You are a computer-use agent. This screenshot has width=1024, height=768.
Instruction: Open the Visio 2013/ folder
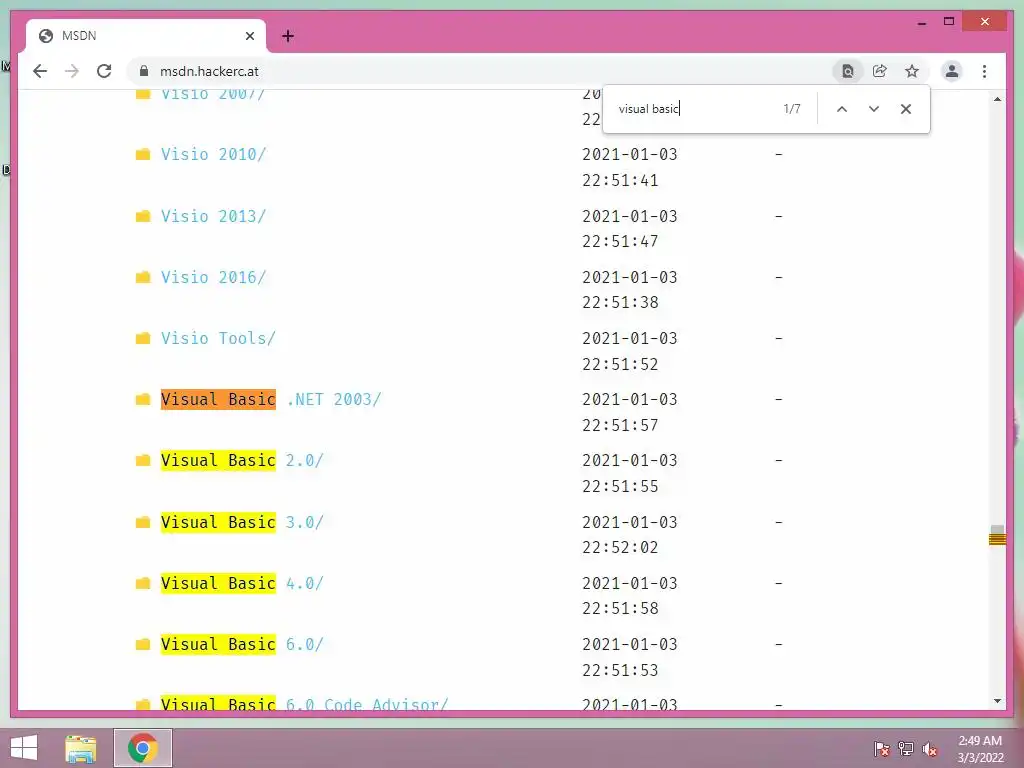(x=214, y=216)
